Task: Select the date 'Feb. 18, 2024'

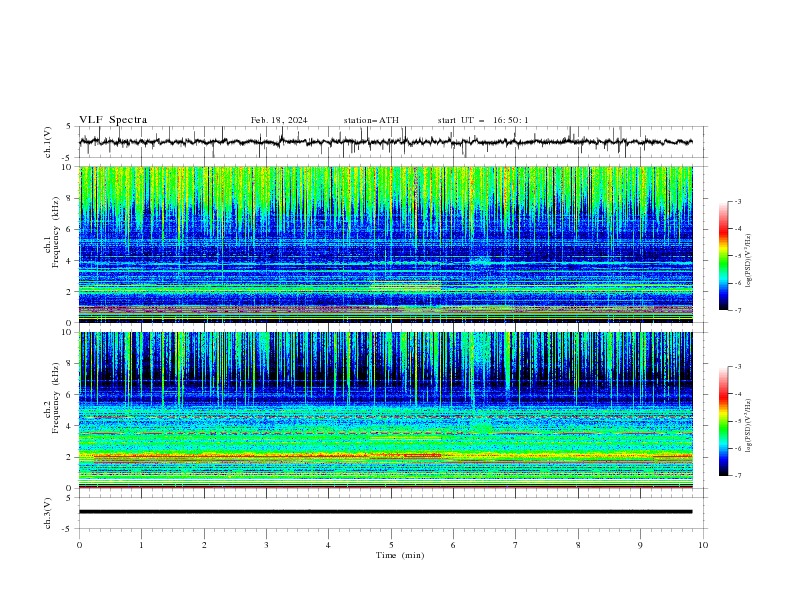Action: pyautogui.click(x=279, y=120)
